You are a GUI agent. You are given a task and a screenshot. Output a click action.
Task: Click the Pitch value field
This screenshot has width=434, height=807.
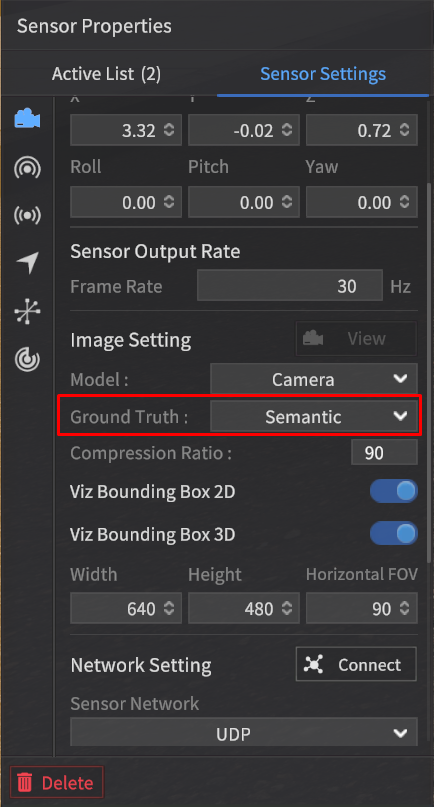pos(244,202)
